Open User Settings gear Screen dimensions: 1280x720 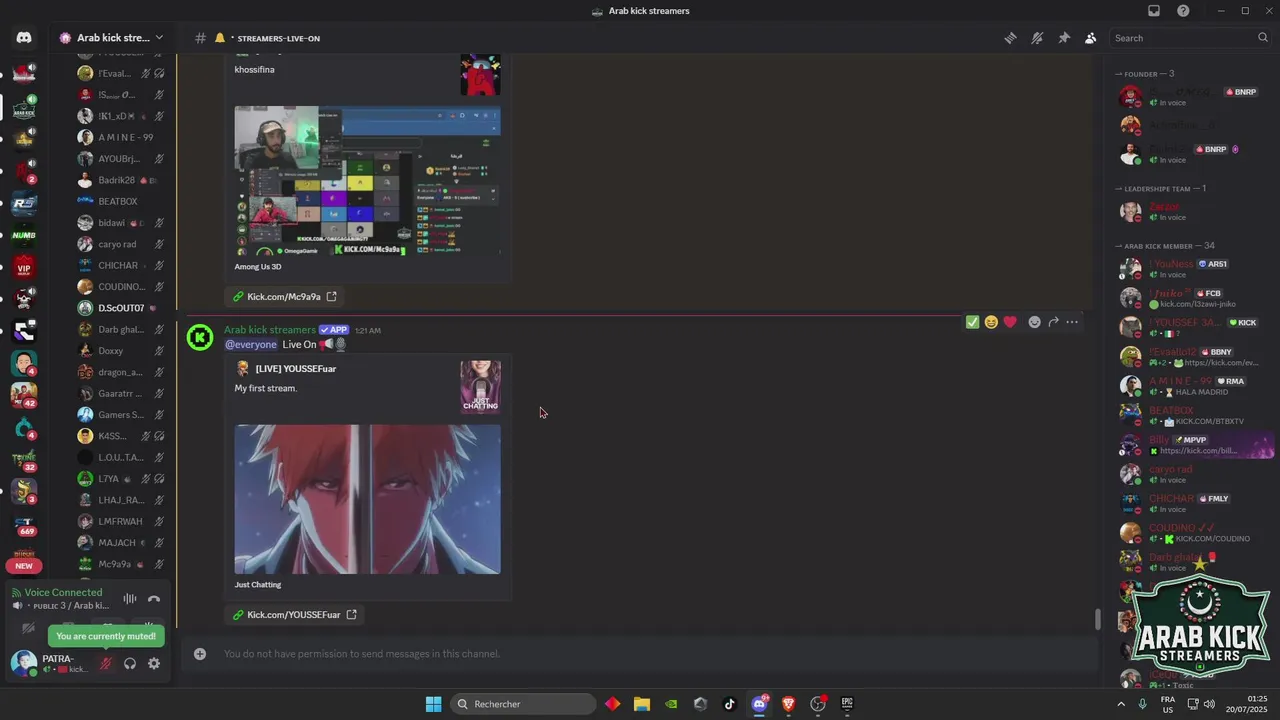(x=154, y=663)
